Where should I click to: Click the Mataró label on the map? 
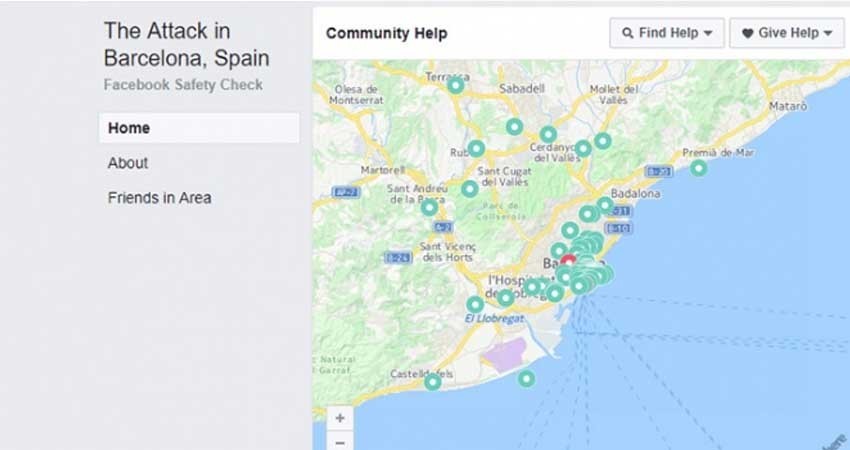coord(788,106)
